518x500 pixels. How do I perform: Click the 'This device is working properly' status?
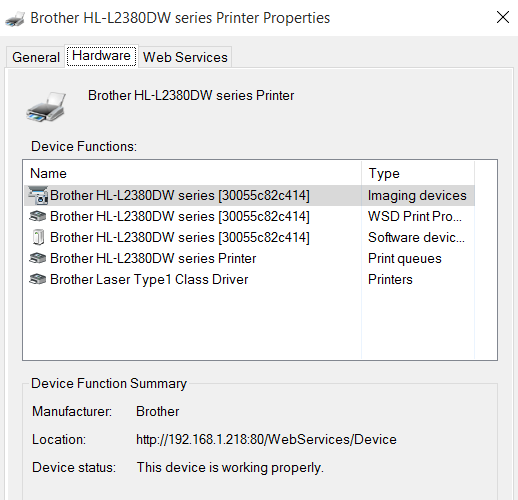pyautogui.click(x=230, y=467)
